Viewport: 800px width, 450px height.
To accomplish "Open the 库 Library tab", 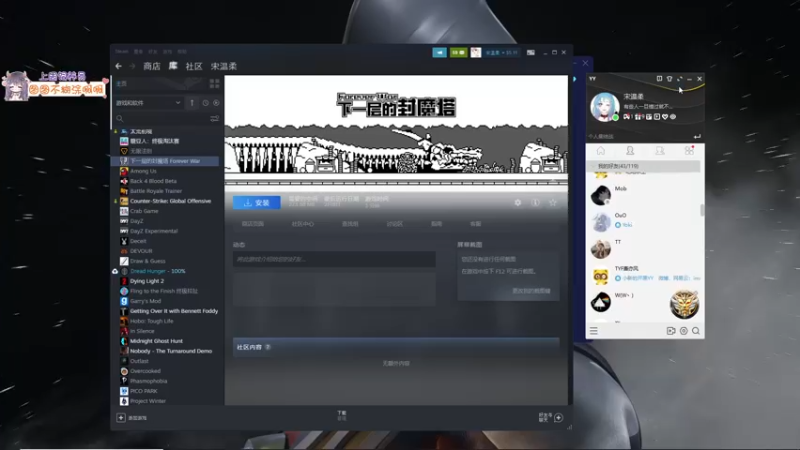I will coord(173,66).
